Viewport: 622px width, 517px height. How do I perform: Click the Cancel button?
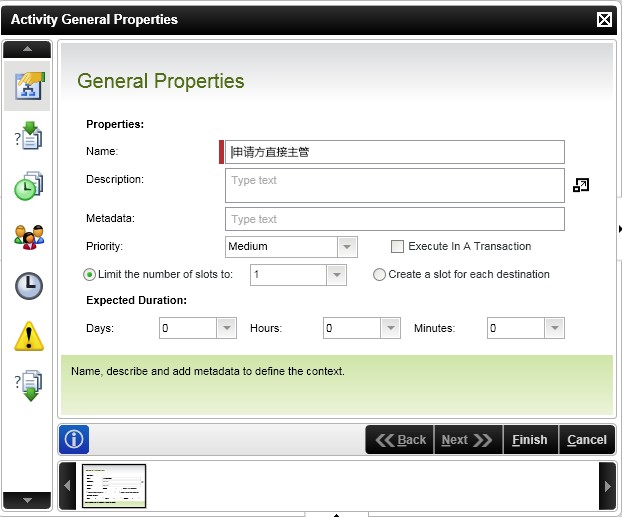[587, 440]
